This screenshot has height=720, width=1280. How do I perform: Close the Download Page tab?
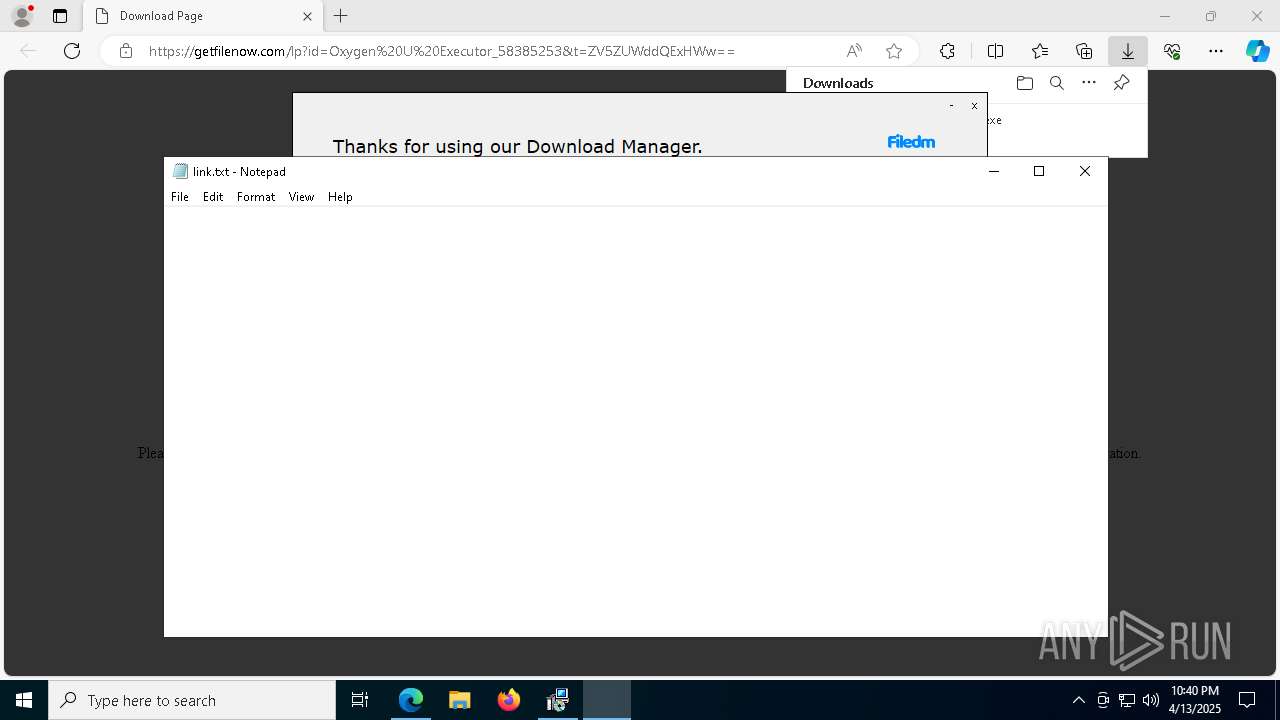pos(307,16)
